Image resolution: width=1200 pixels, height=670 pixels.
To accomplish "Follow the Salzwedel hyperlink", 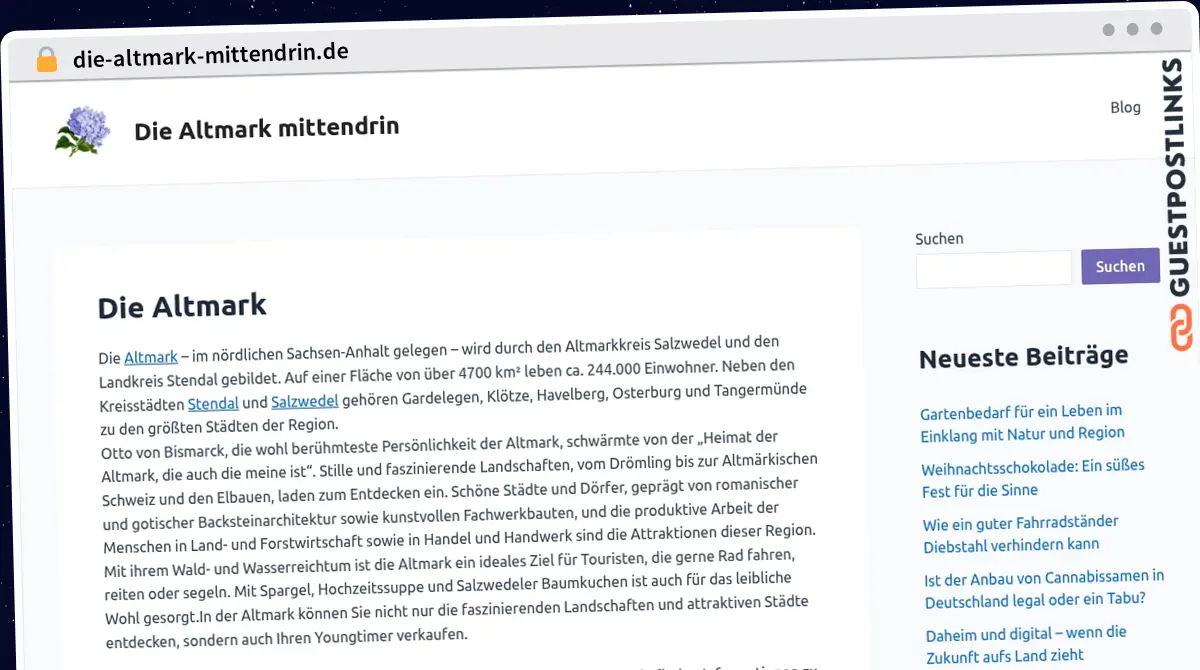I will [305, 402].
